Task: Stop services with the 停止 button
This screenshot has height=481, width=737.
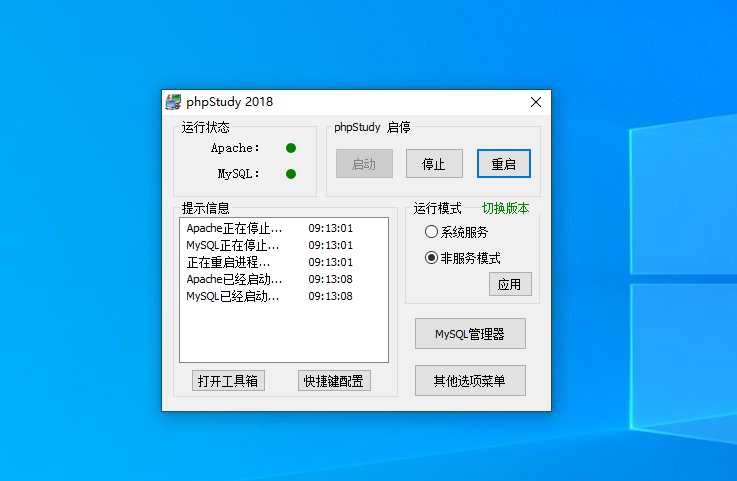Action: pos(434,164)
